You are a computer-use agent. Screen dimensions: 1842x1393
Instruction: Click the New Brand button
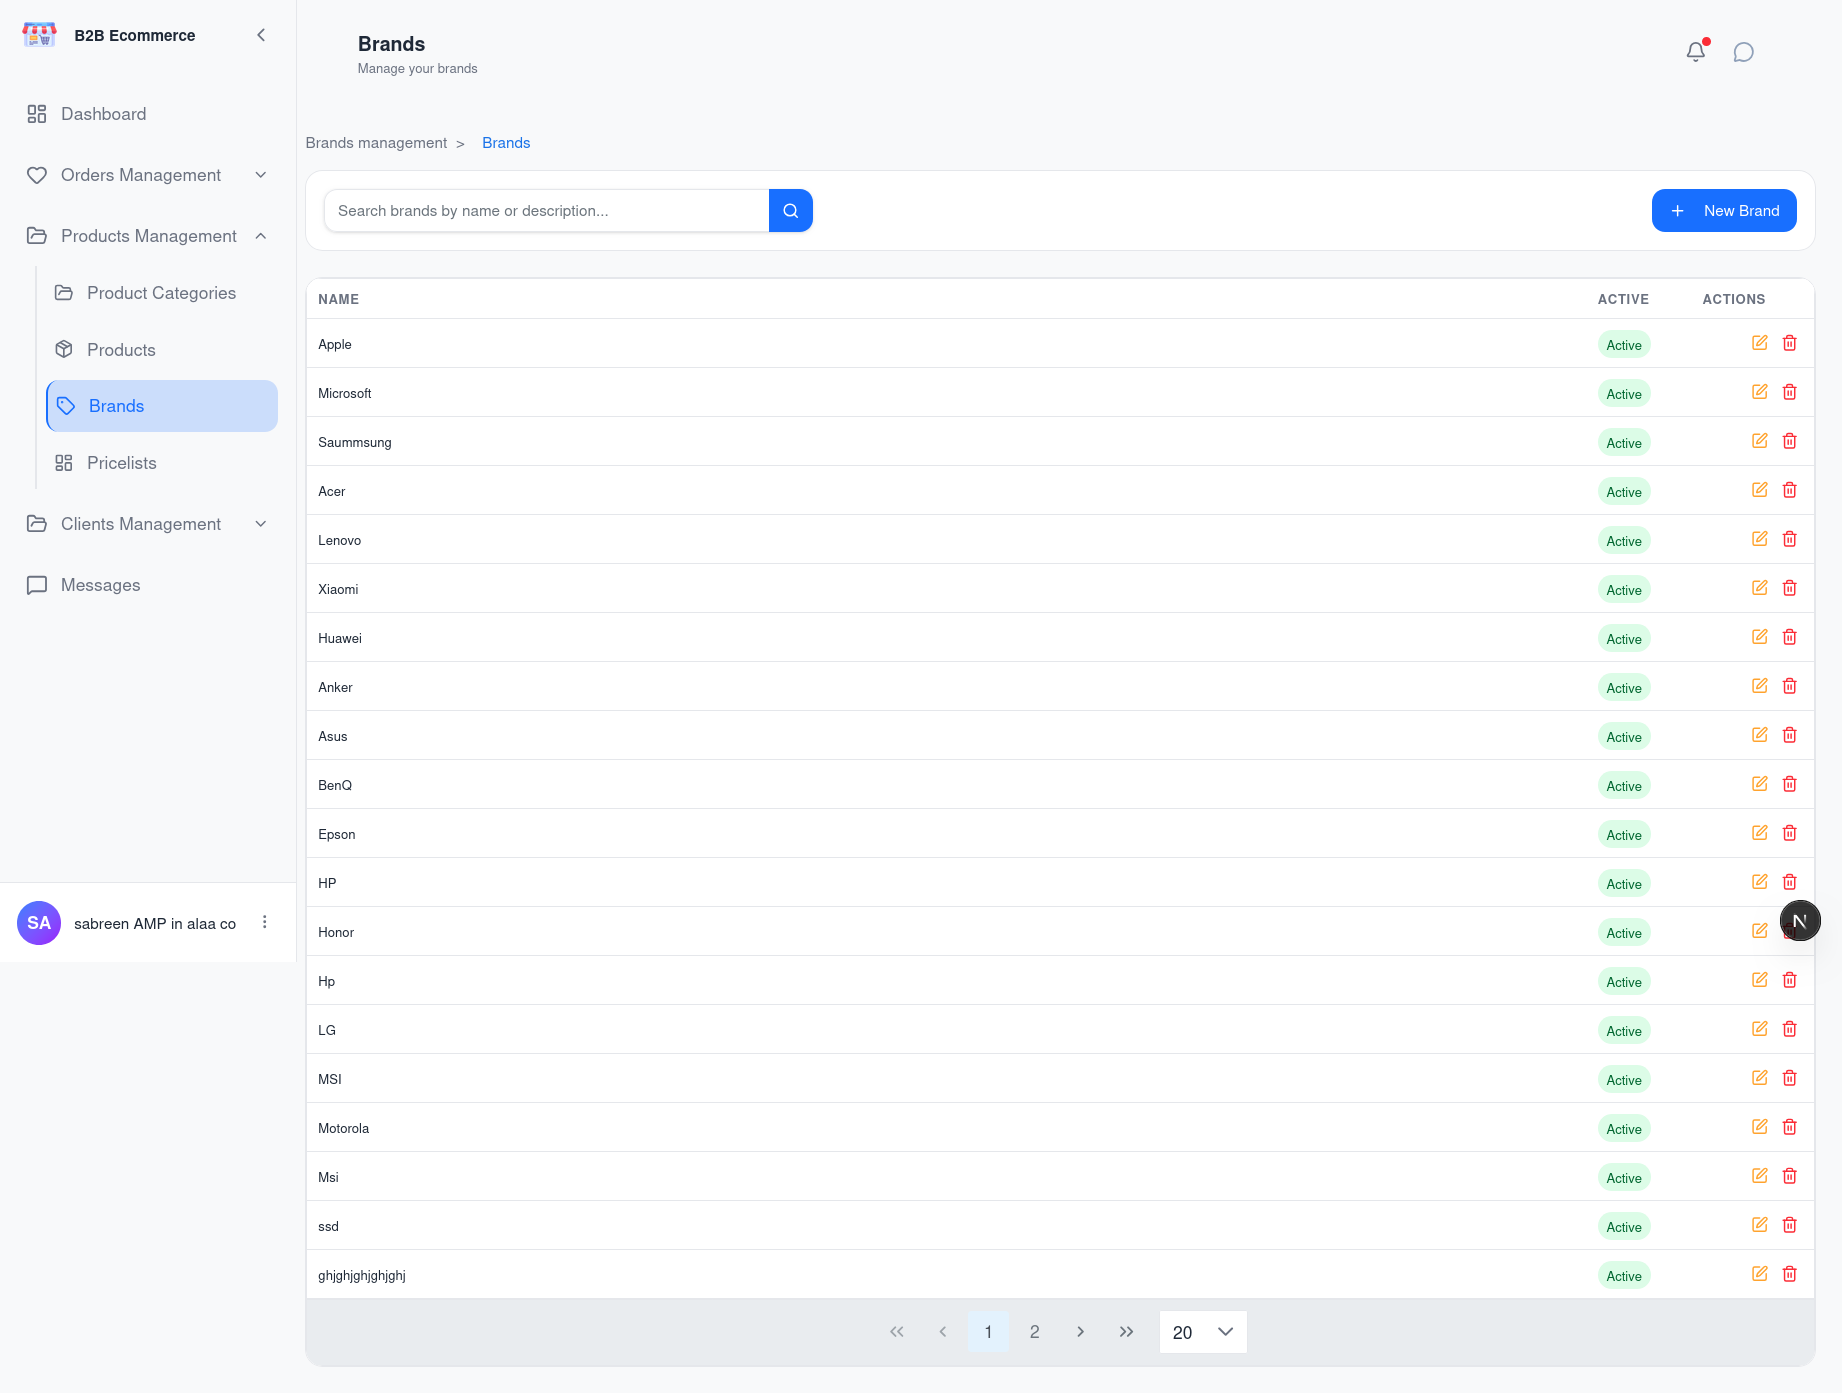[x=1724, y=211]
